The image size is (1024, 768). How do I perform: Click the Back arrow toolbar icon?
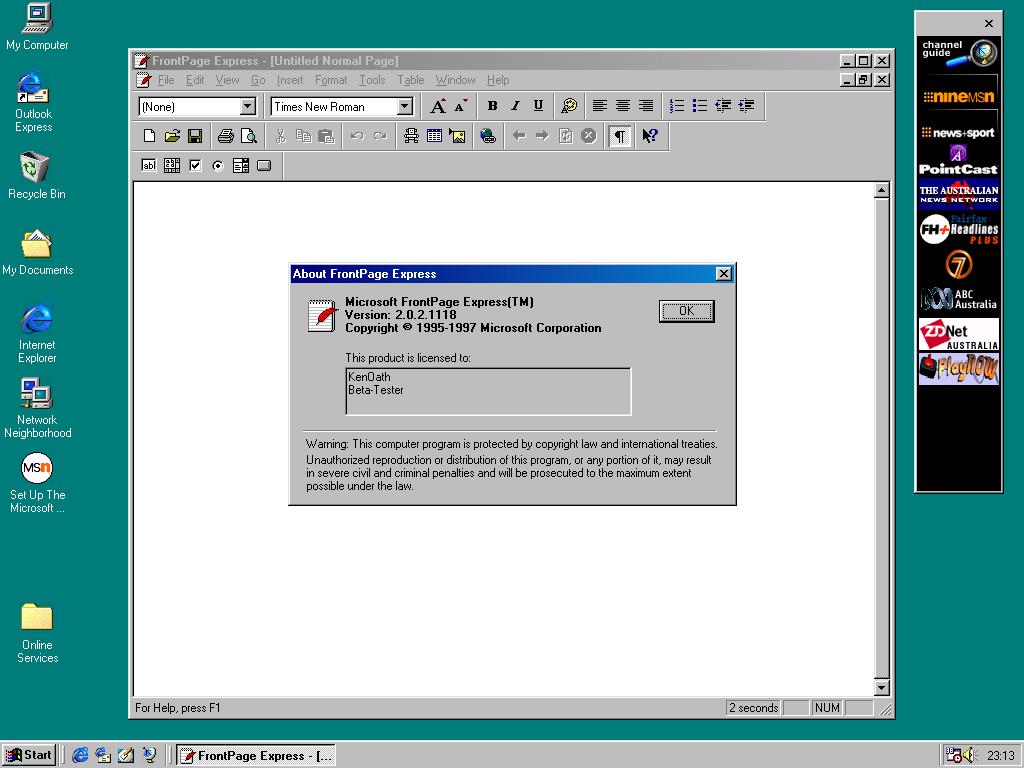point(519,136)
